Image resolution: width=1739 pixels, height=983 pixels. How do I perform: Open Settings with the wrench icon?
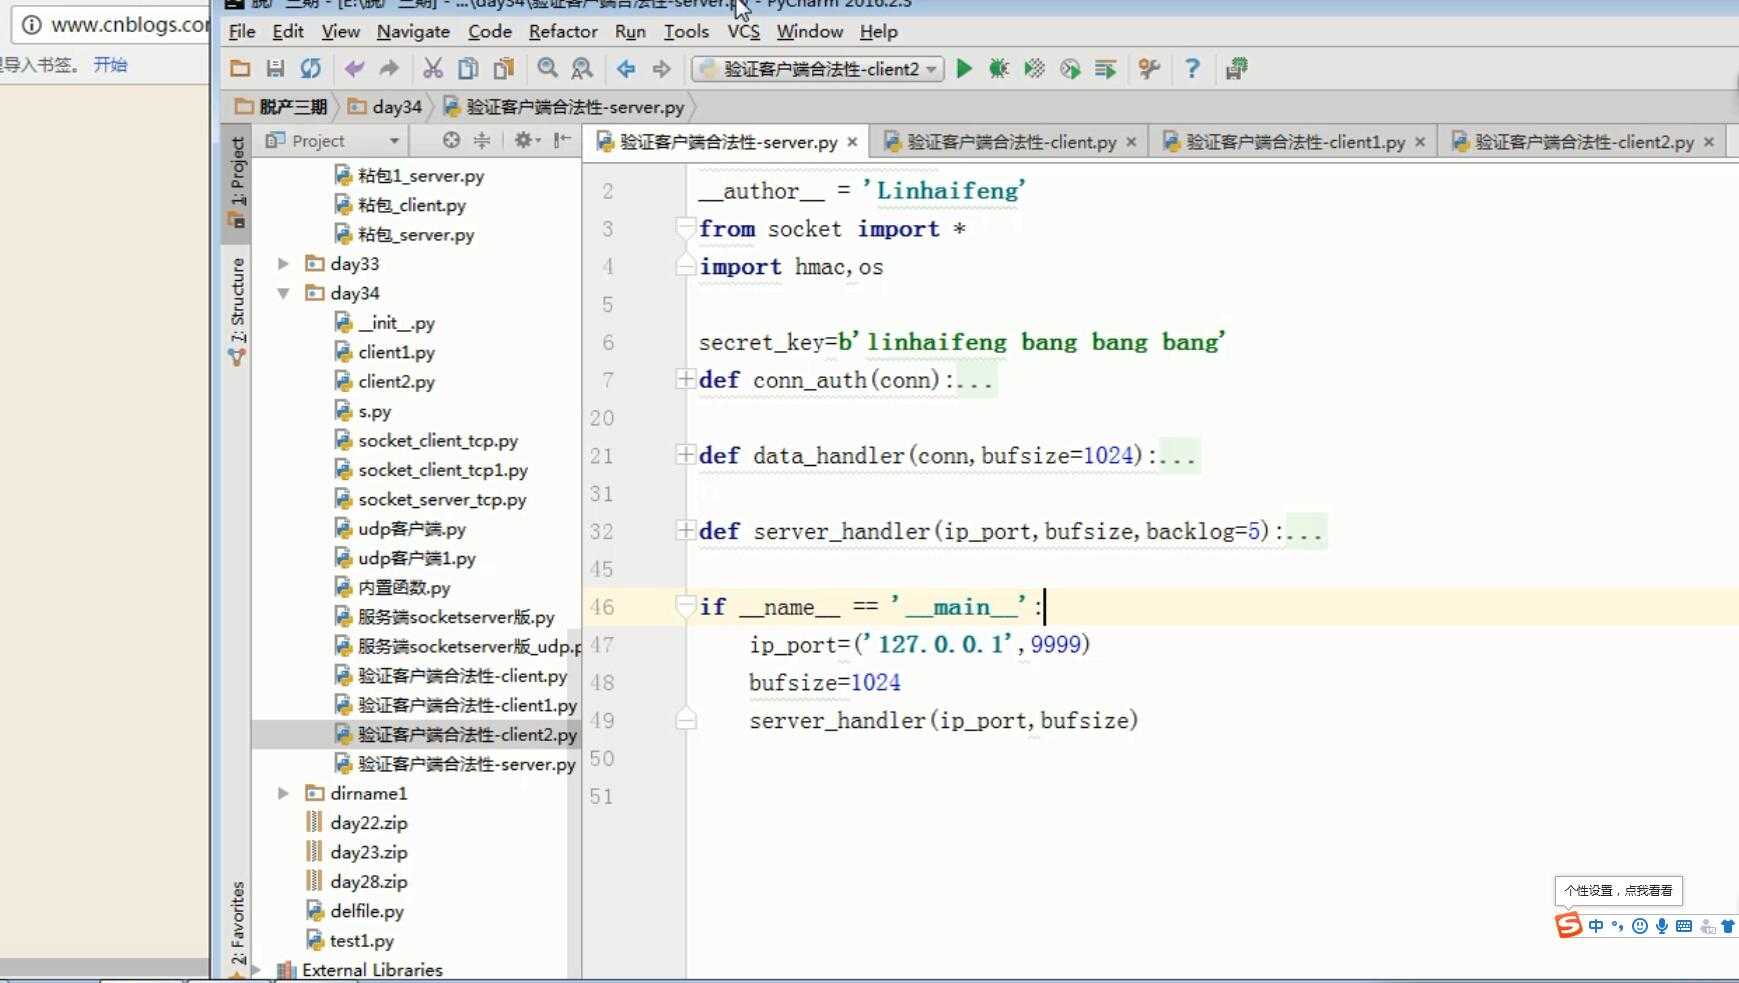(x=1149, y=69)
